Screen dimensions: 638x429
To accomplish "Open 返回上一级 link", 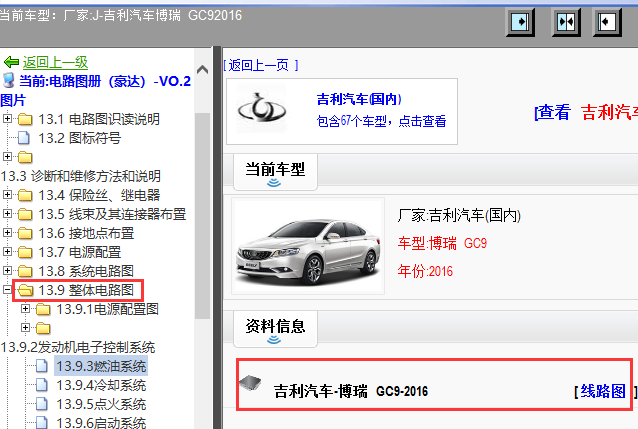I will (55, 62).
